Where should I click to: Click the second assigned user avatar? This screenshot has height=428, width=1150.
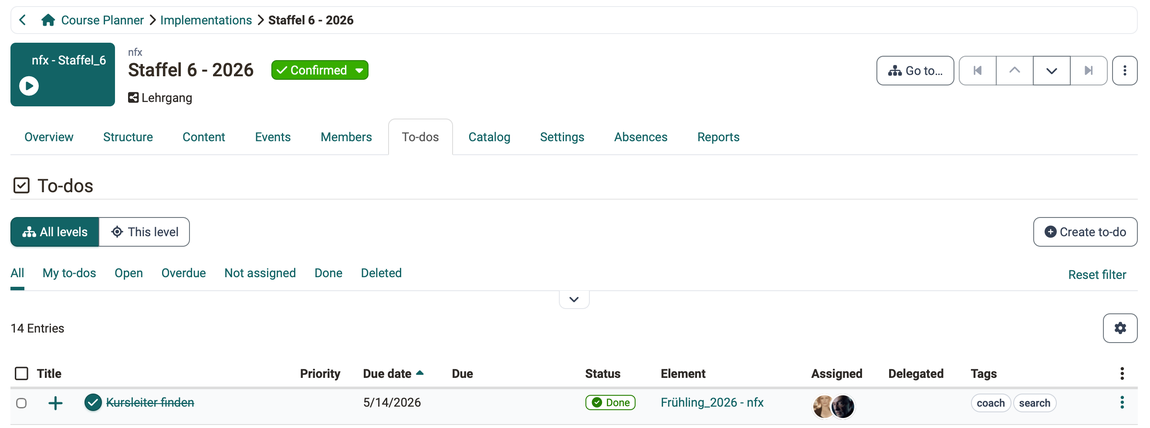[x=843, y=406]
